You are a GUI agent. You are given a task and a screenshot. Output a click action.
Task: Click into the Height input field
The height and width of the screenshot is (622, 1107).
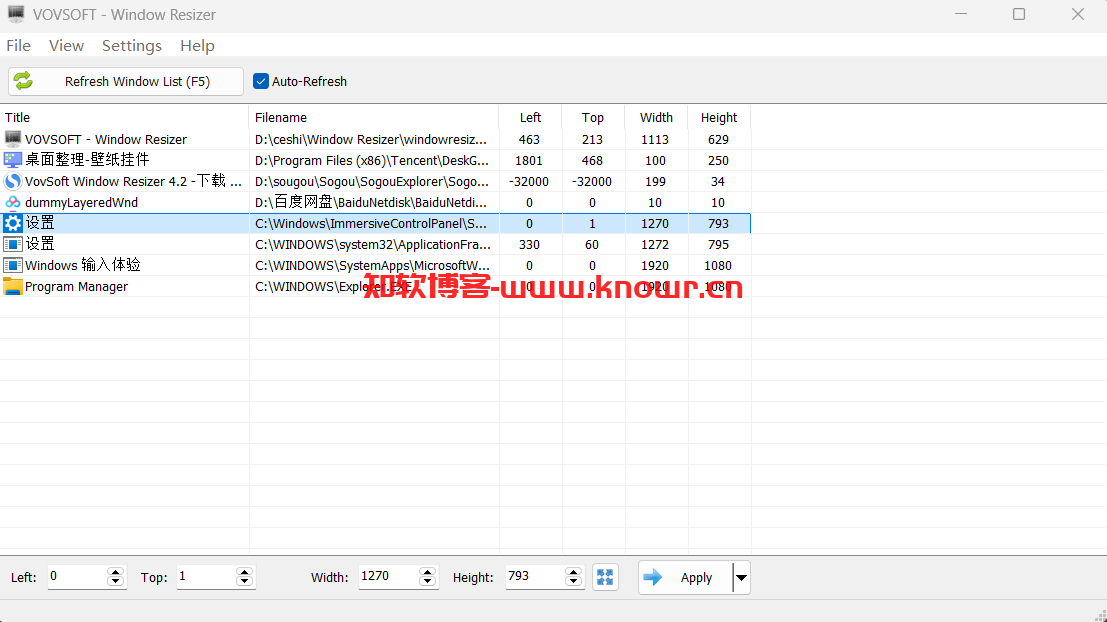click(535, 576)
